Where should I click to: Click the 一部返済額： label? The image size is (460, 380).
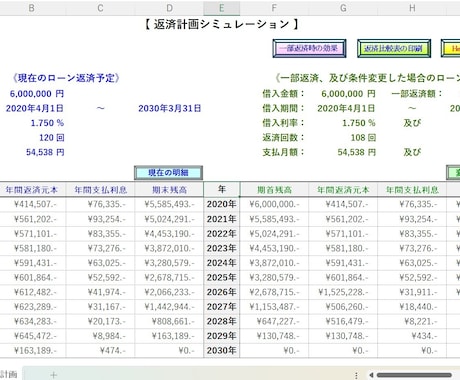tap(417, 94)
